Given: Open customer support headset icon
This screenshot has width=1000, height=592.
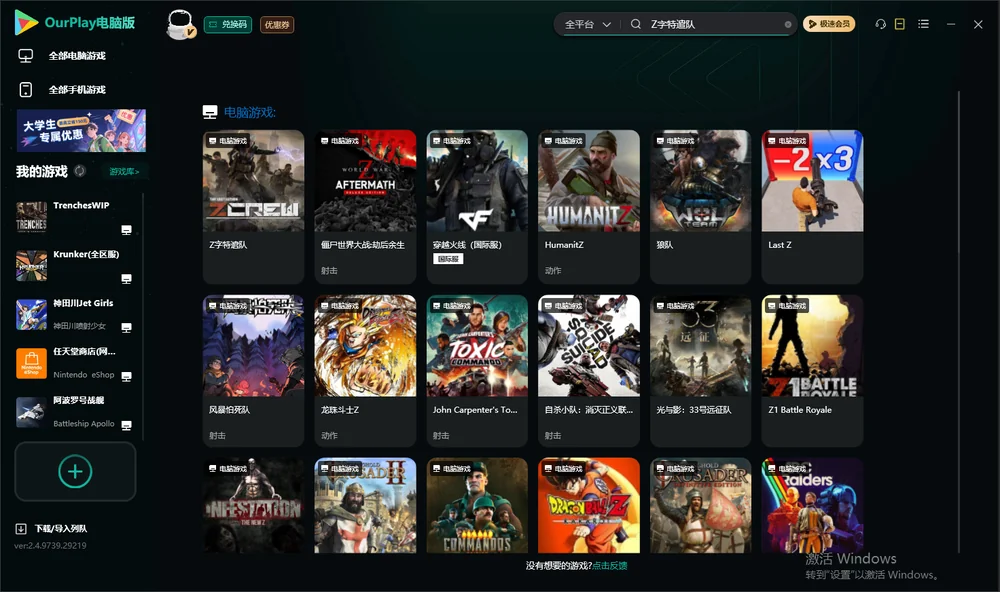Looking at the screenshot, I should point(880,24).
